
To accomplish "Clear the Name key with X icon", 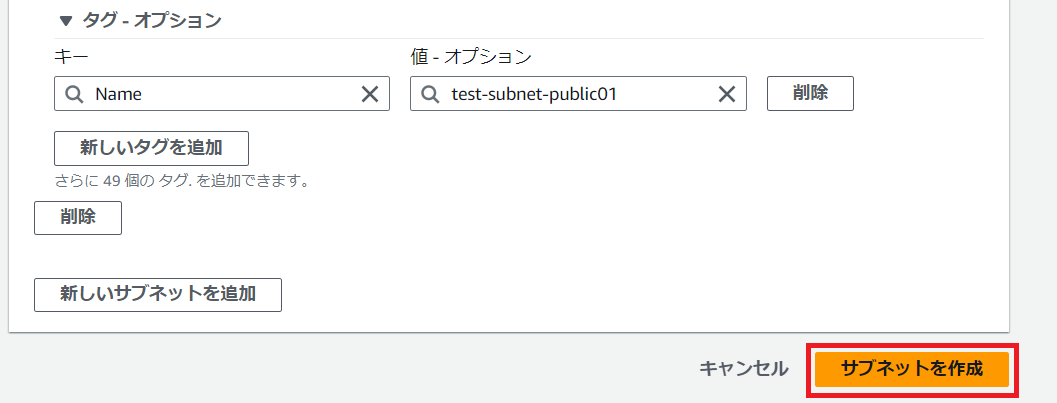I will click(x=369, y=94).
